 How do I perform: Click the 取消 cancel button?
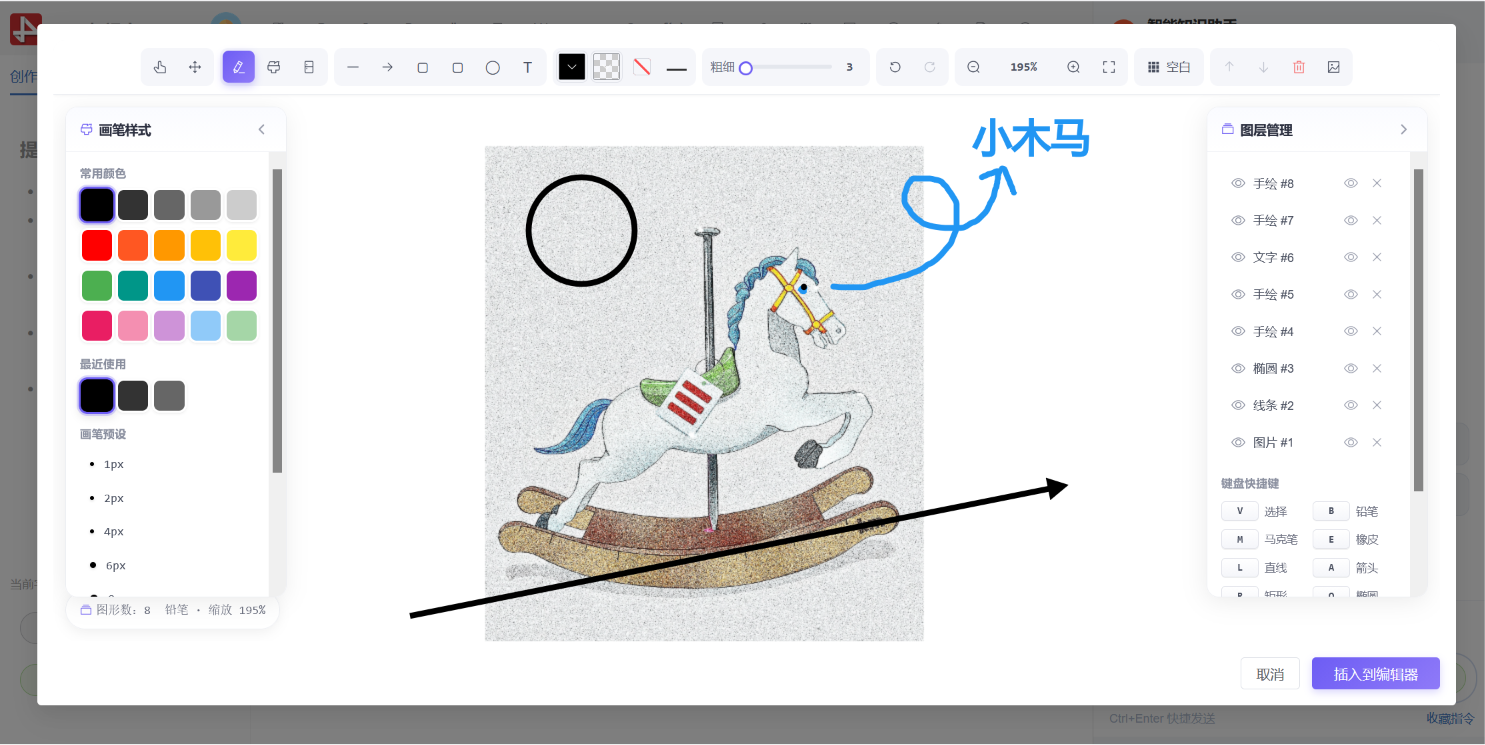[x=1270, y=674]
